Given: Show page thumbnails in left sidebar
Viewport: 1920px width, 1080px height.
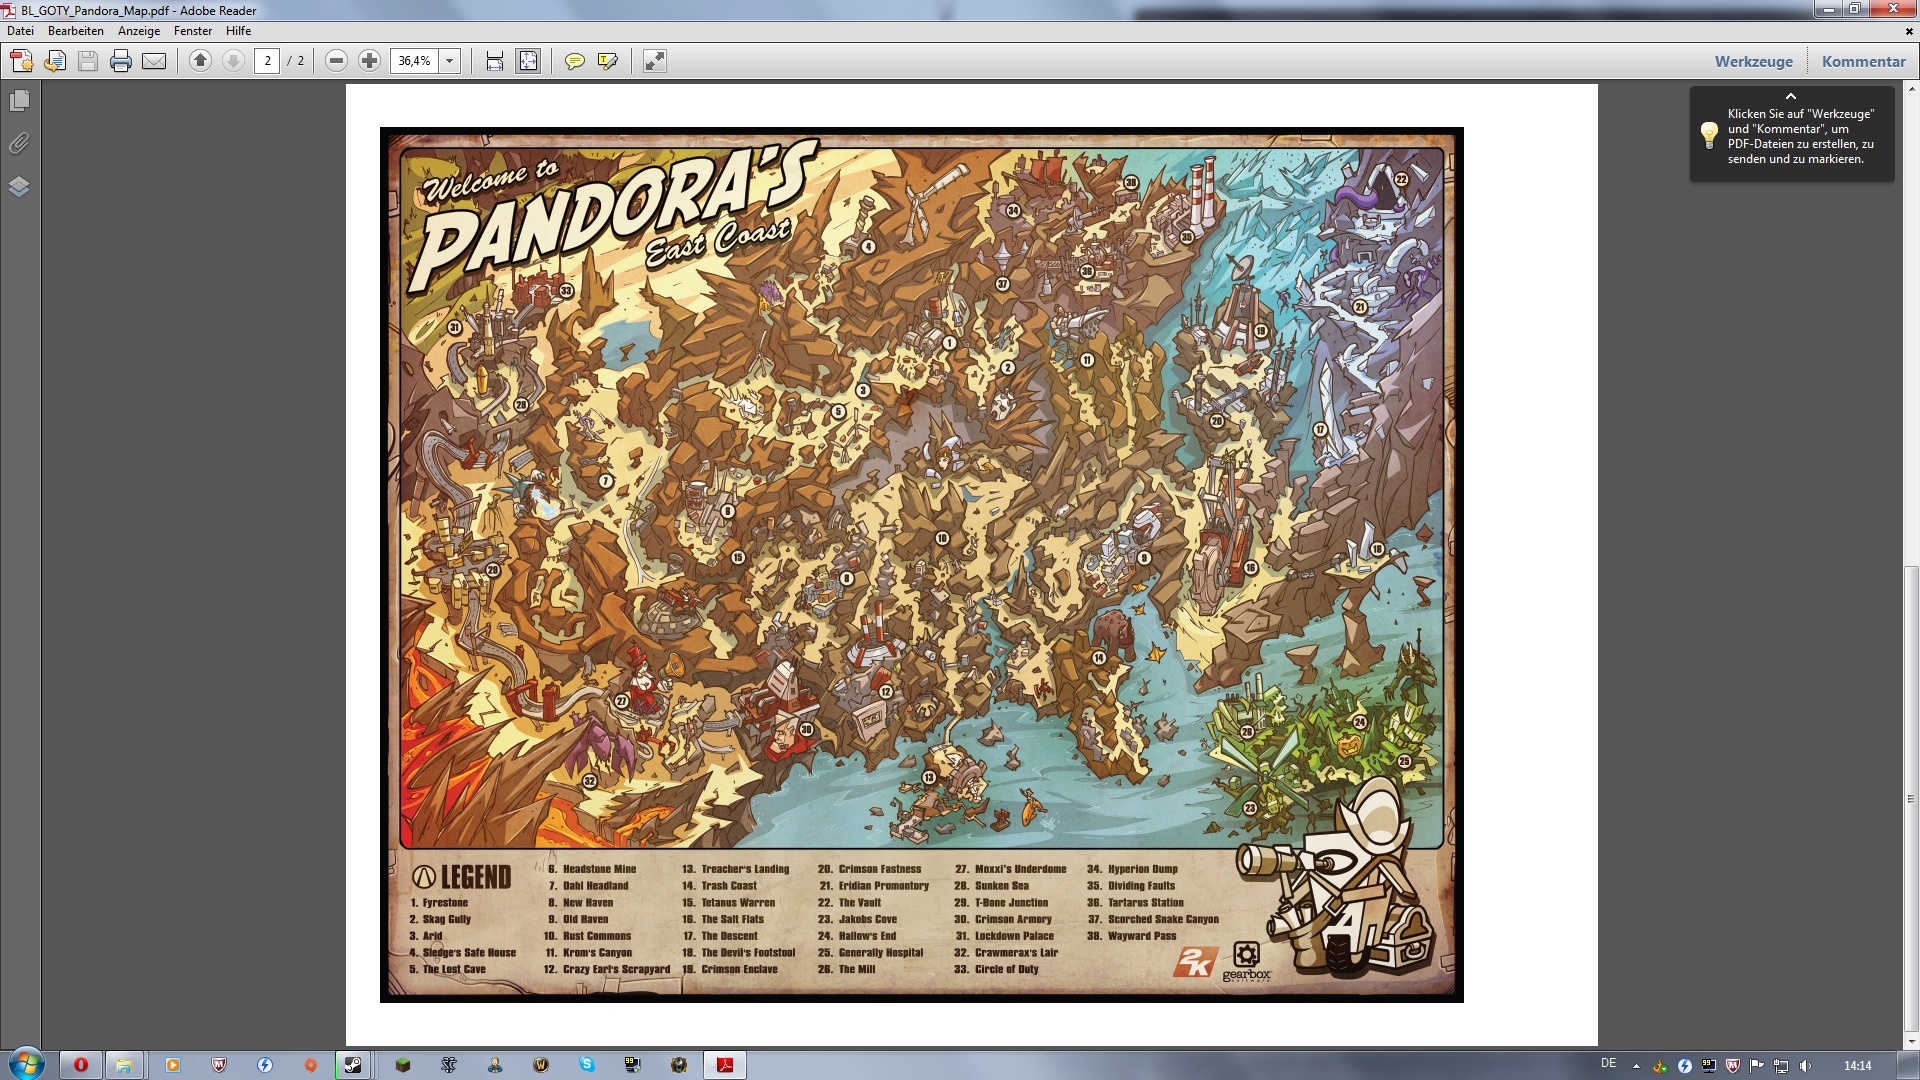Looking at the screenshot, I should click(x=19, y=101).
